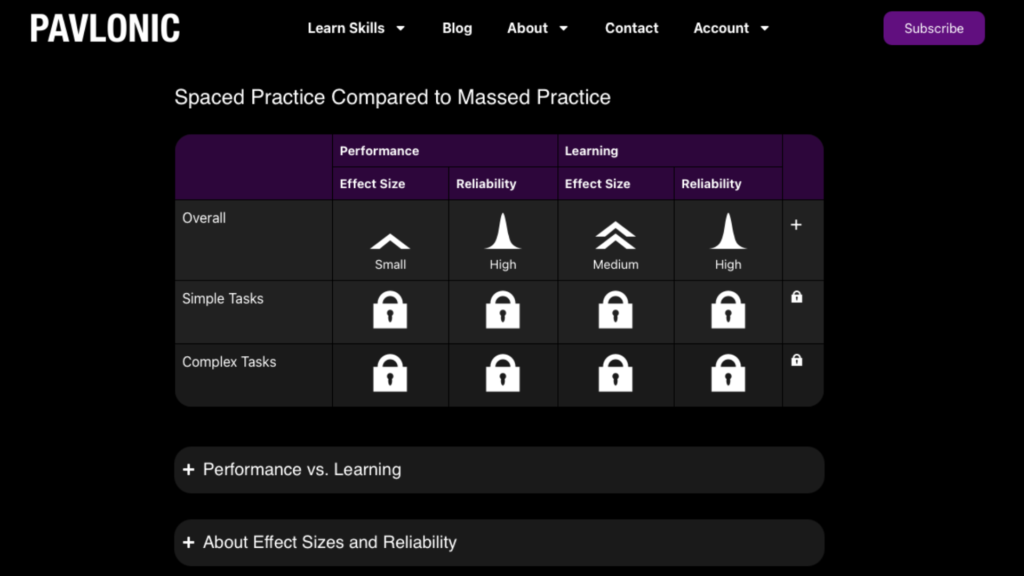This screenshot has height=576, width=1024.
Task: Open the Account dropdown menu
Action: point(731,28)
